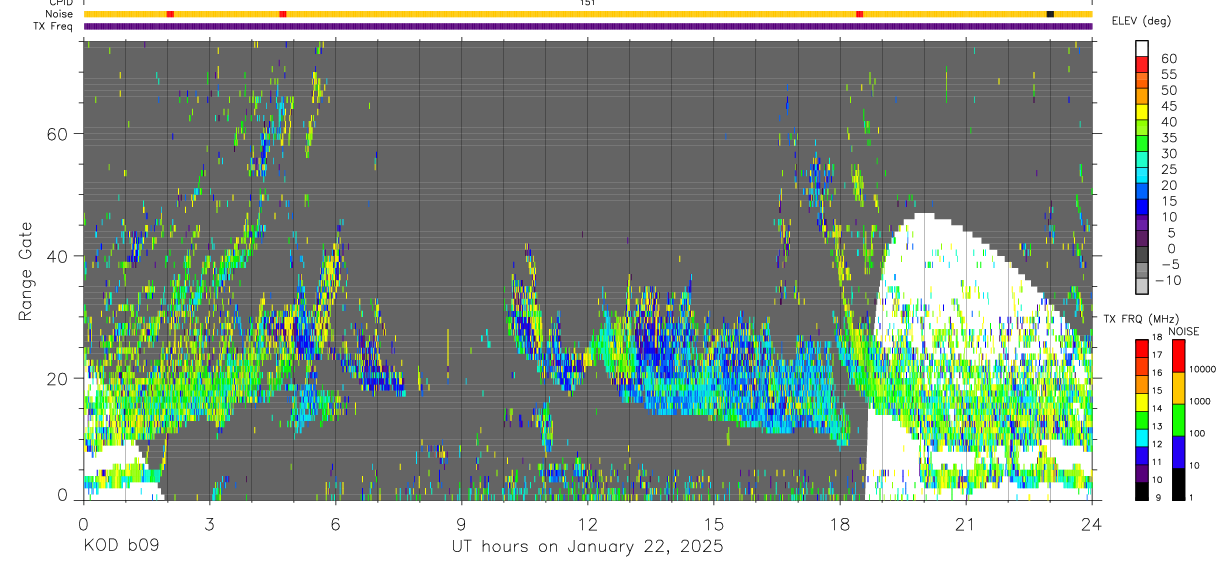The width and height of the screenshot is (1228, 567).
Task: Click the ELEV swatch between 30 and 35
Action: [x=1142, y=144]
